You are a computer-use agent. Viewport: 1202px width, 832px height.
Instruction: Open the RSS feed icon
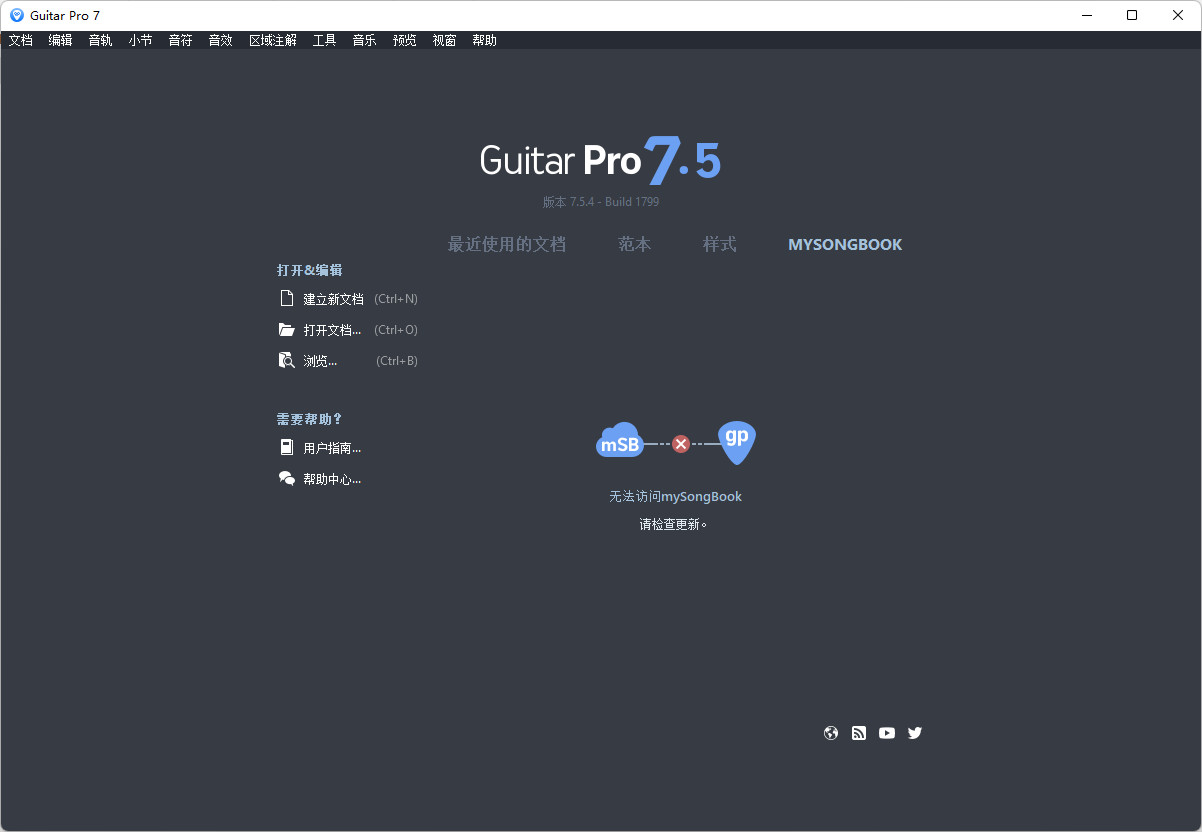pos(859,733)
